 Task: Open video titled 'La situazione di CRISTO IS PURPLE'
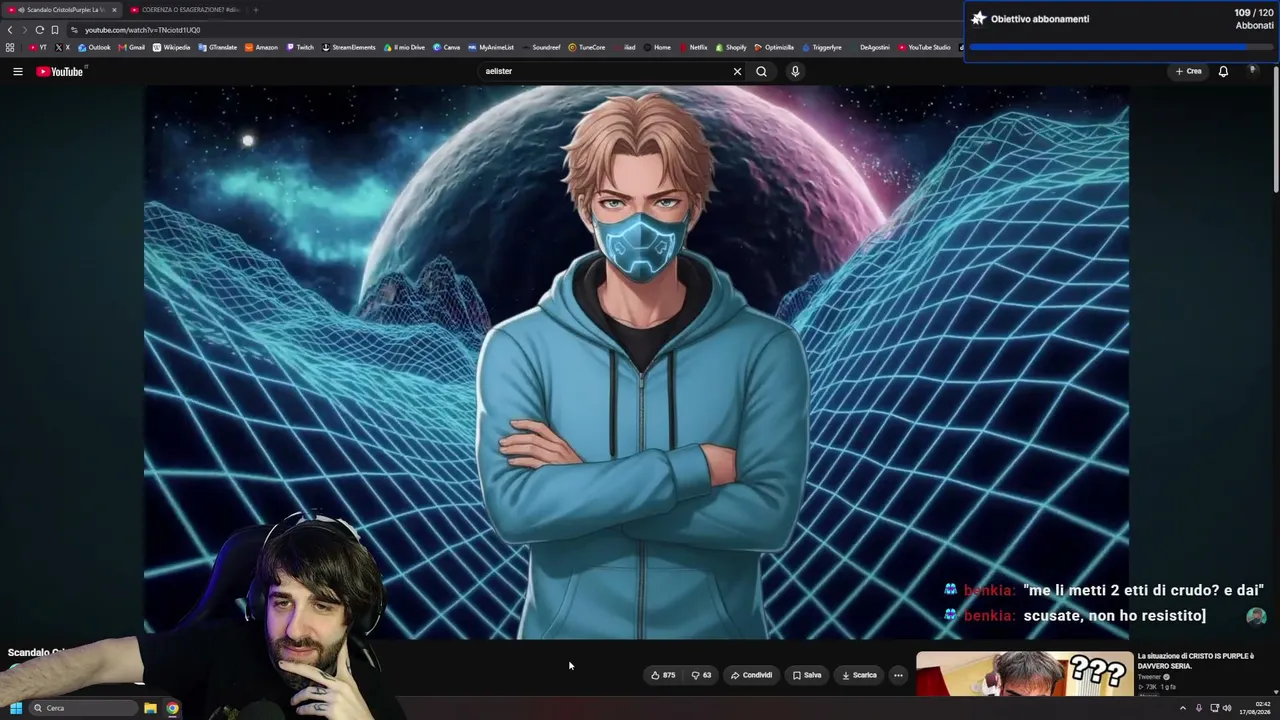(1195, 661)
